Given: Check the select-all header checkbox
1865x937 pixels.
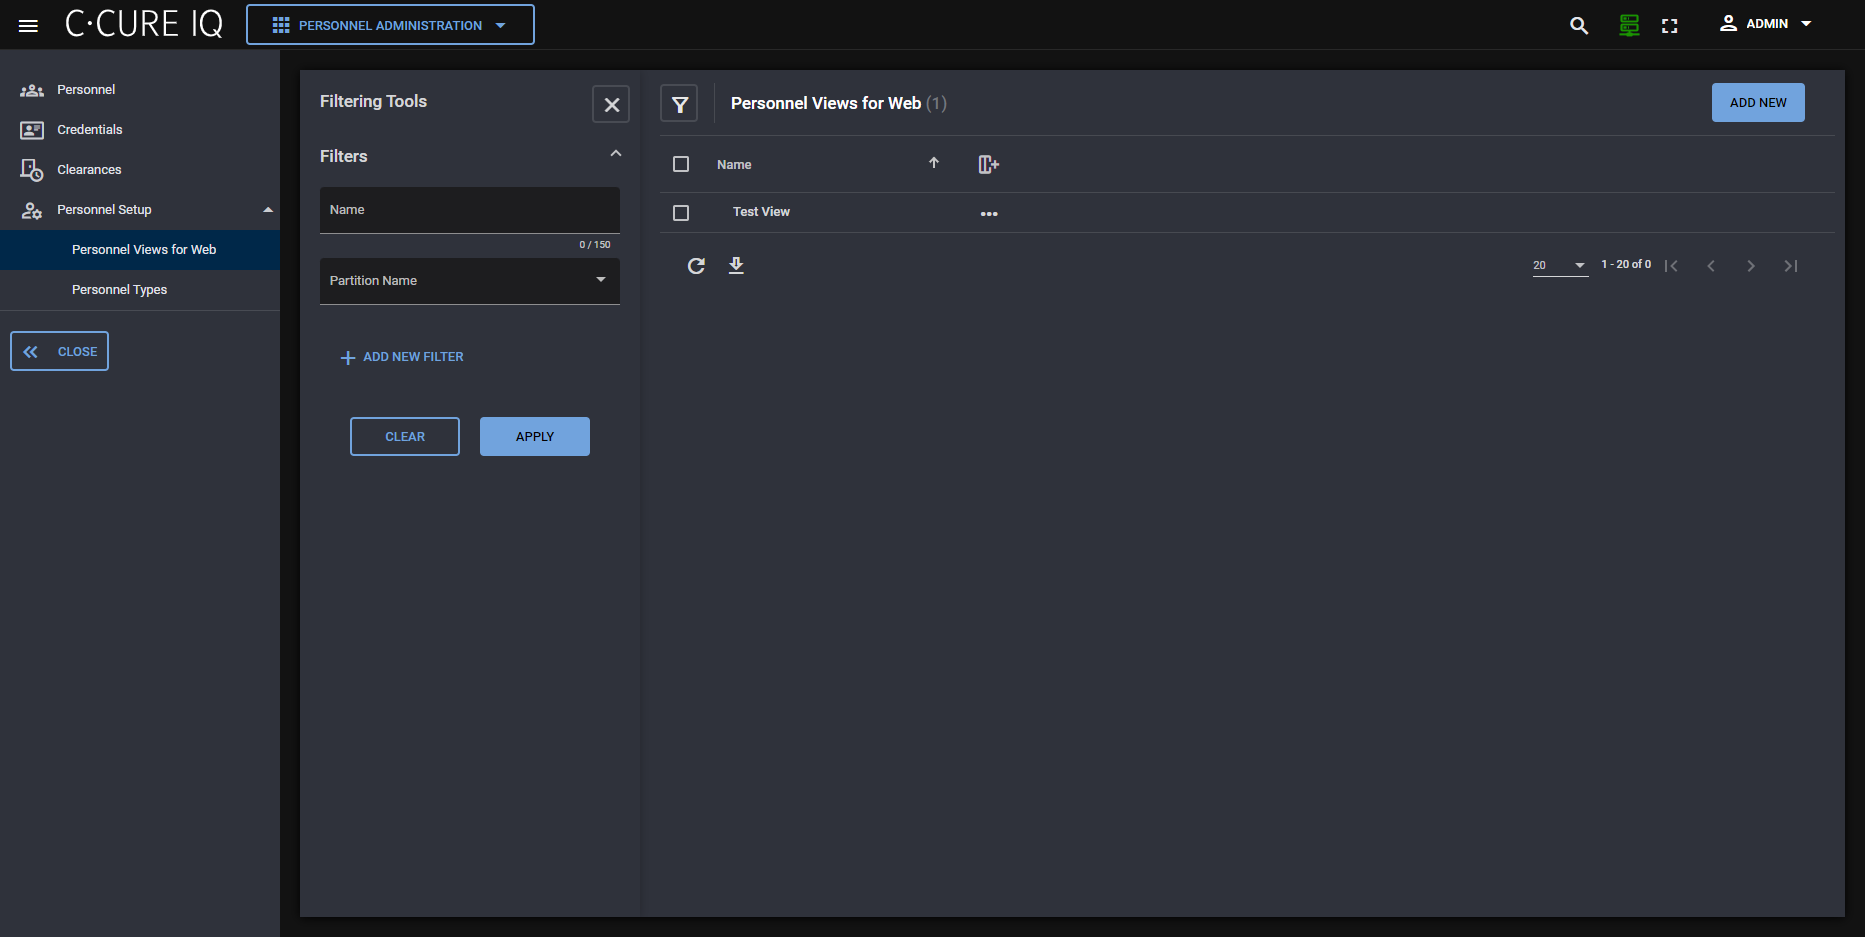Looking at the screenshot, I should [x=681, y=164].
